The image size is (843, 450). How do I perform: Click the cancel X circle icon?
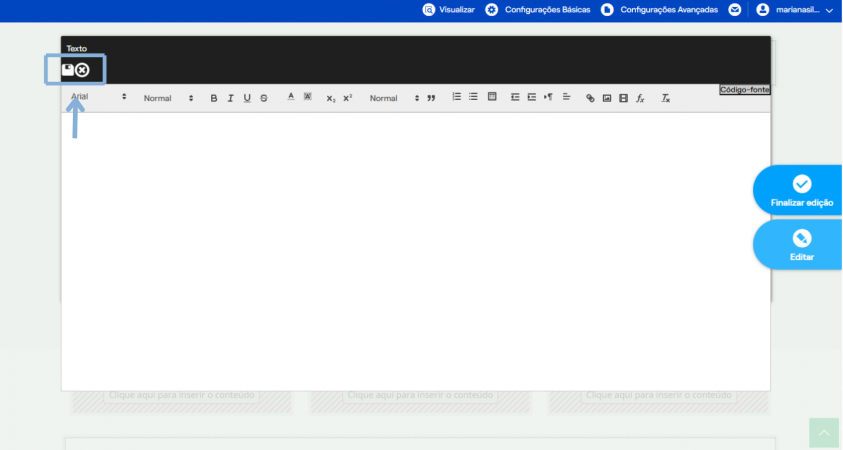tap(82, 70)
